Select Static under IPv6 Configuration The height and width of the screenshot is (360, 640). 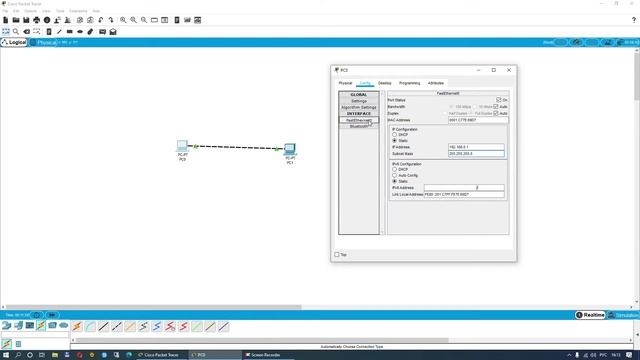coord(394,181)
